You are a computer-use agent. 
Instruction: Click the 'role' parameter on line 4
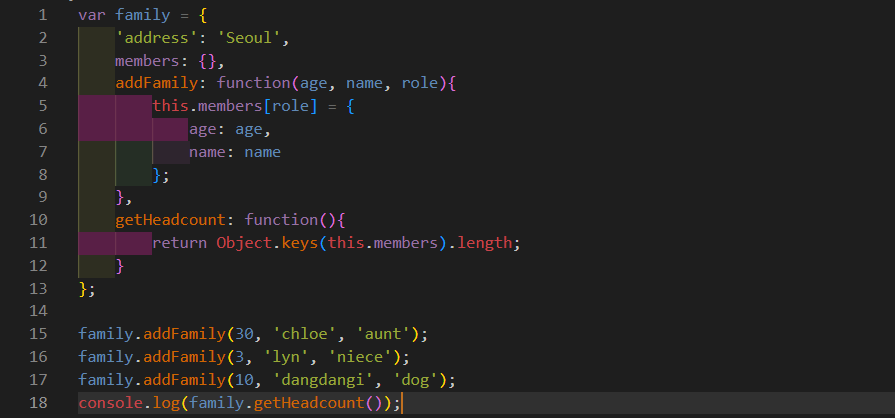pyautogui.click(x=420, y=83)
